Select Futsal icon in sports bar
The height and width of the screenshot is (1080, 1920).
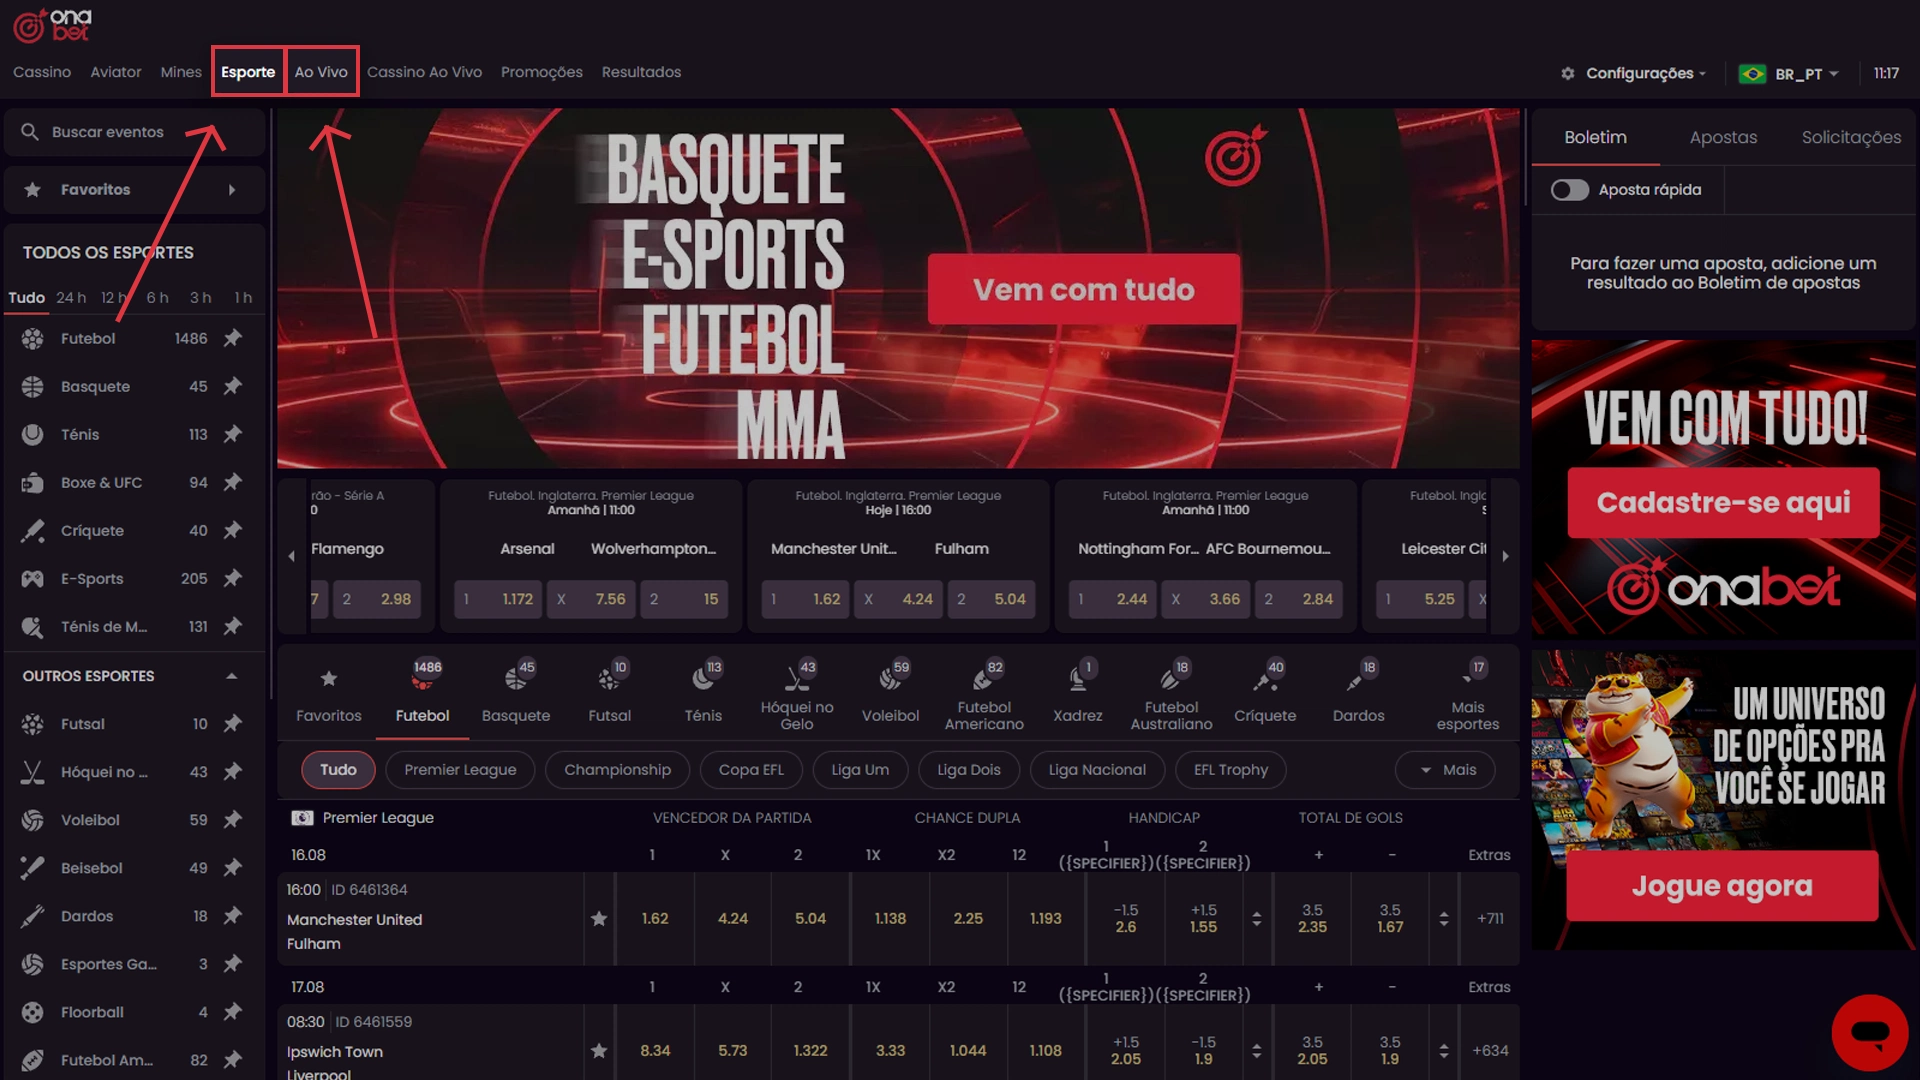(x=609, y=679)
